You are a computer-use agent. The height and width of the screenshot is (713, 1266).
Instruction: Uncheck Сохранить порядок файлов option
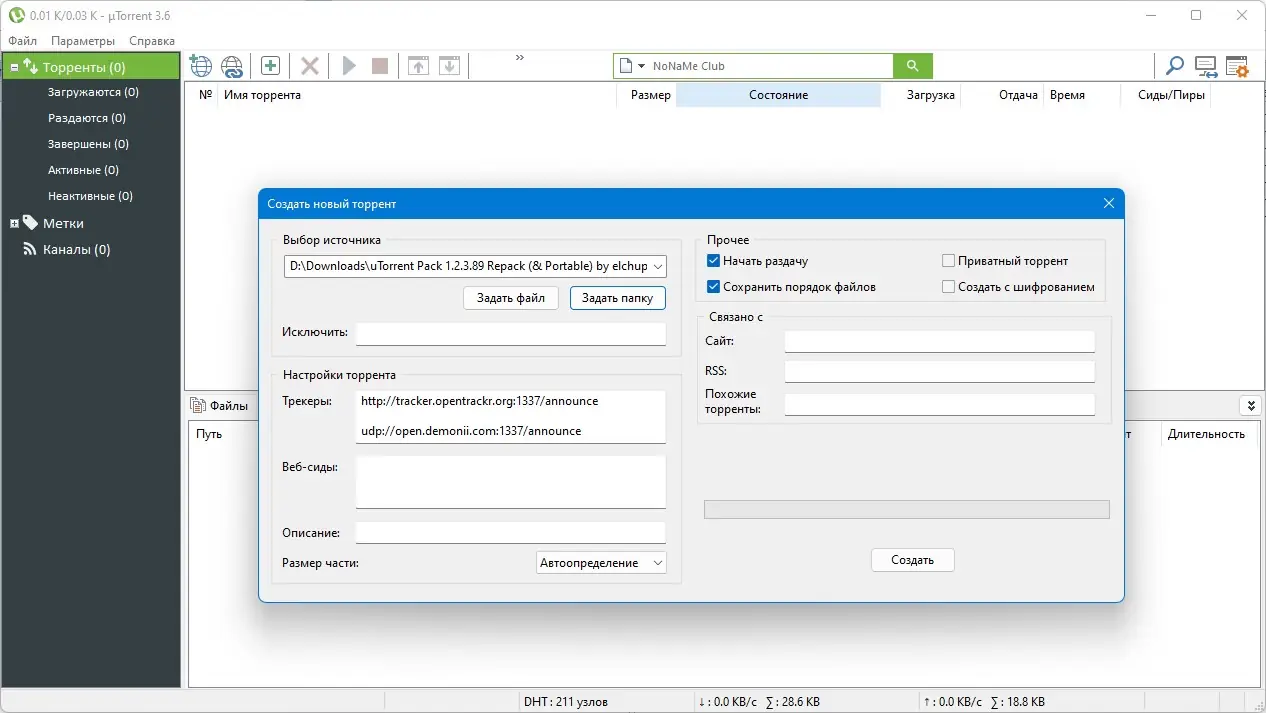713,287
